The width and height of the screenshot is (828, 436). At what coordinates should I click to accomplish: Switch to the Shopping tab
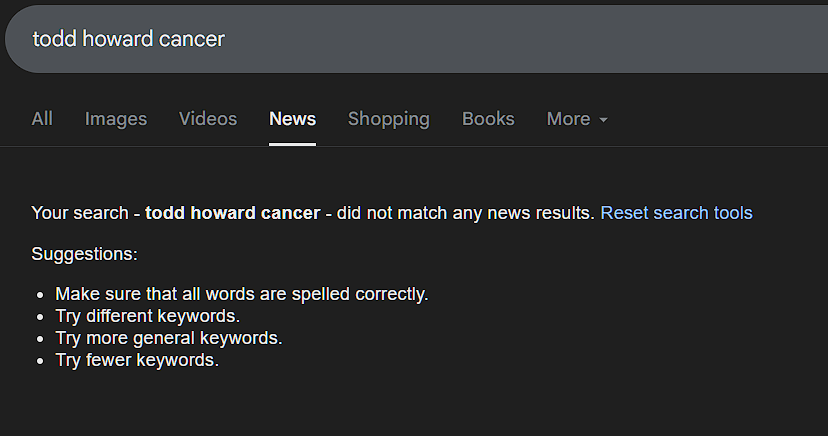tap(389, 119)
